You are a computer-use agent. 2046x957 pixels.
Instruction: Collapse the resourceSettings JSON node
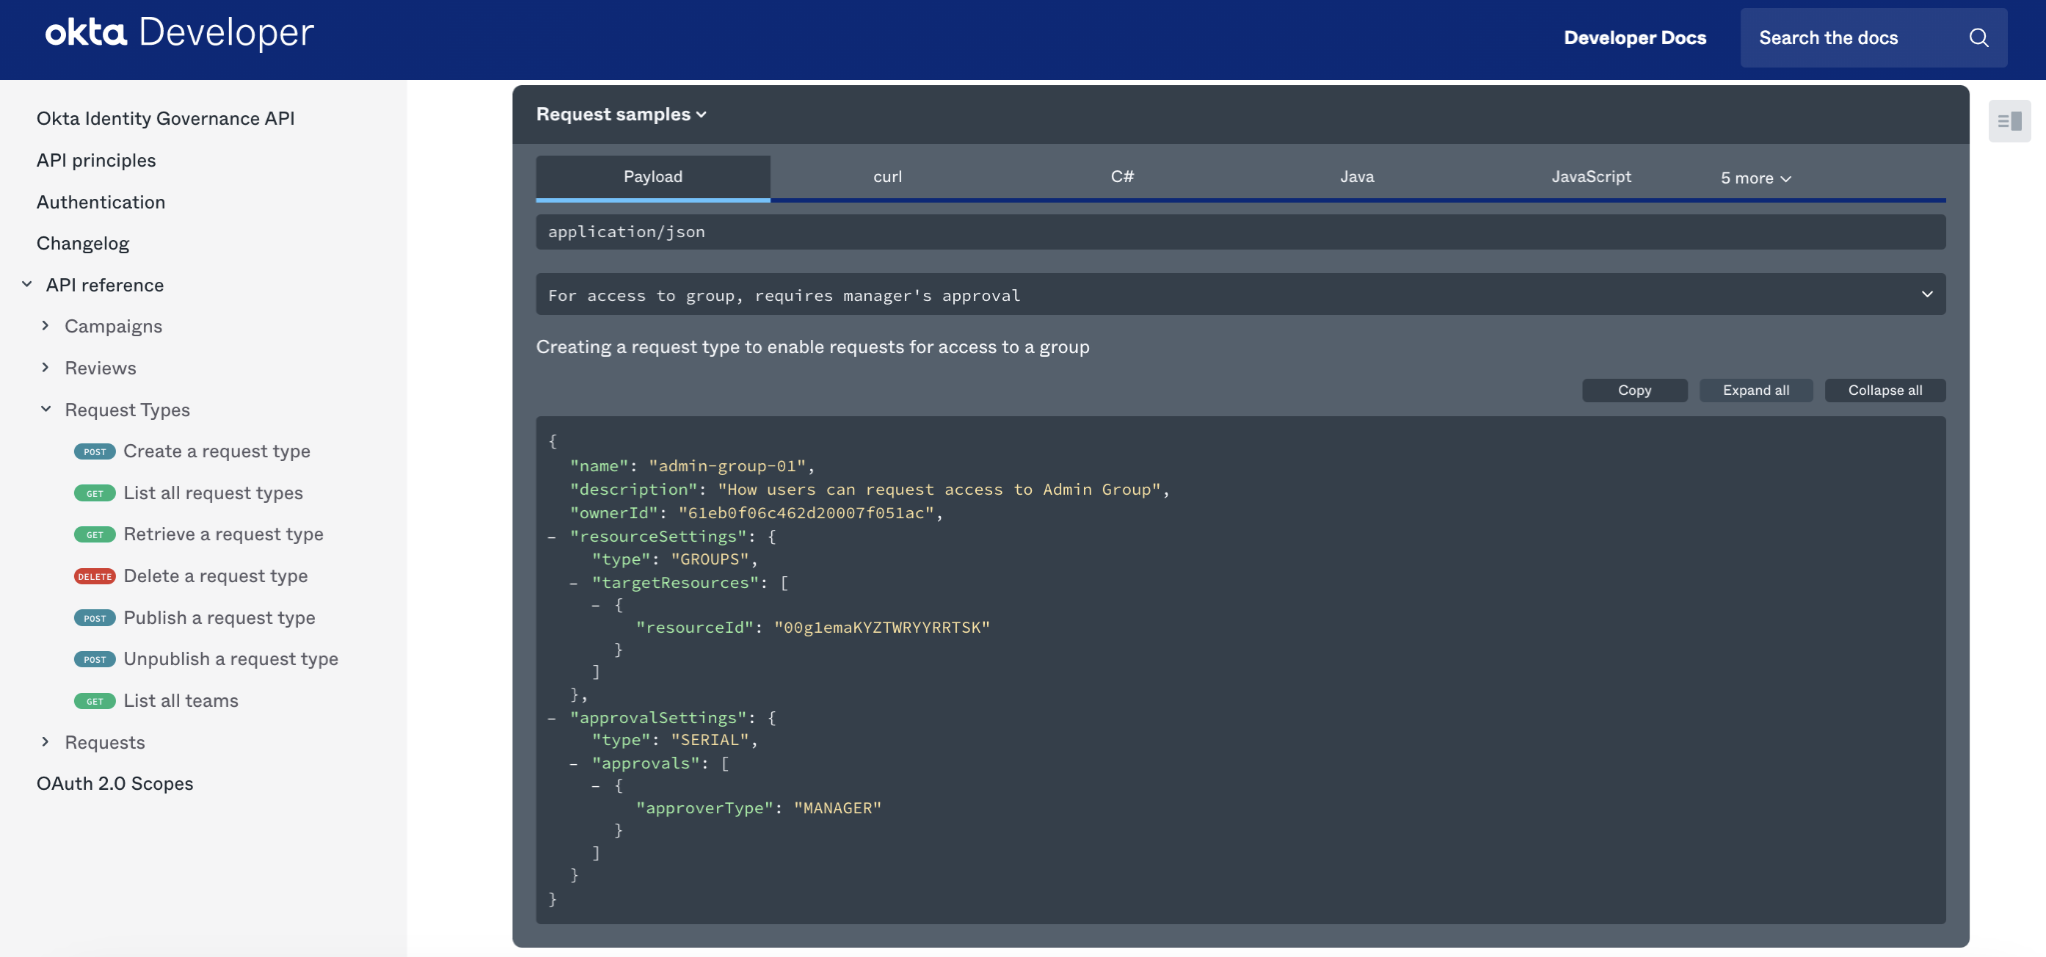point(552,537)
